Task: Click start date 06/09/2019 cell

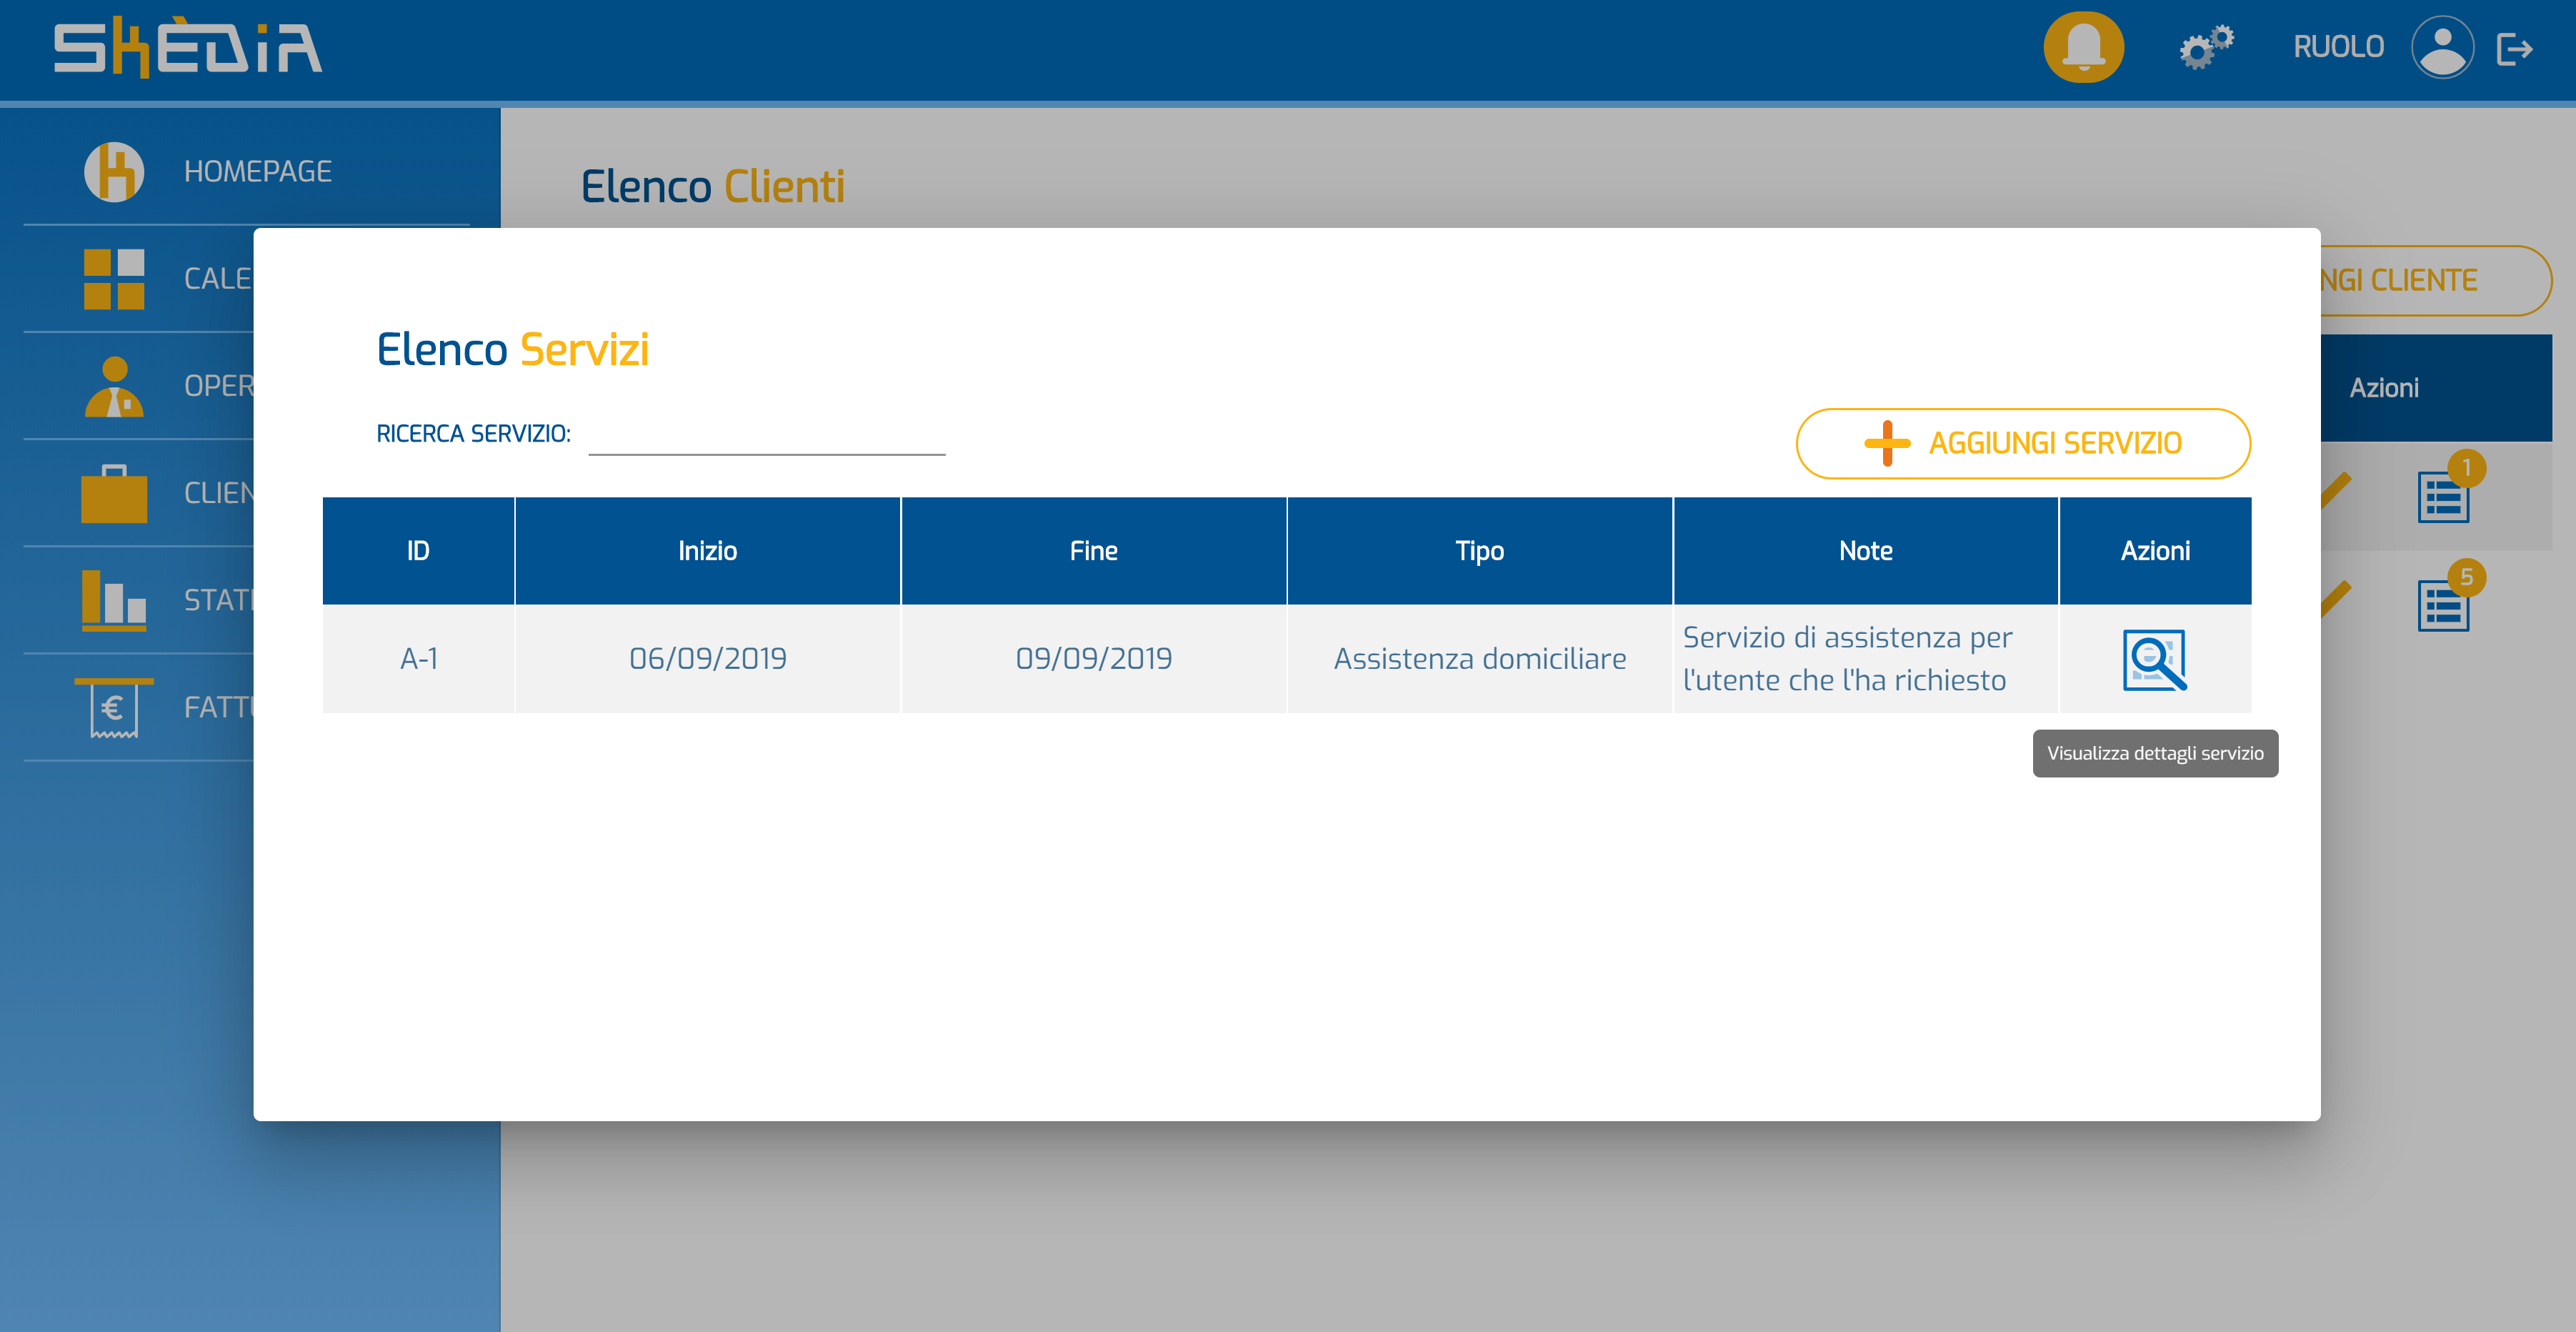Action: (x=707, y=659)
